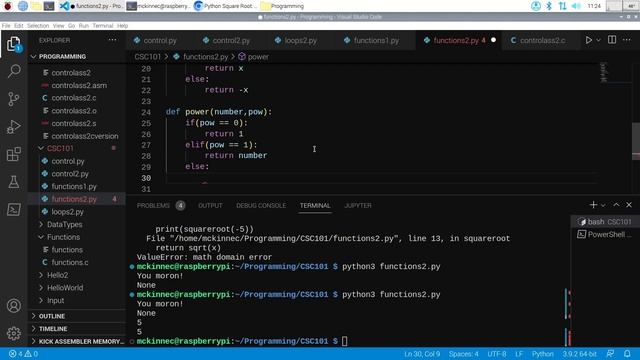The image size is (640, 360).
Task: Click the volume tray icon
Action: click(576, 6)
